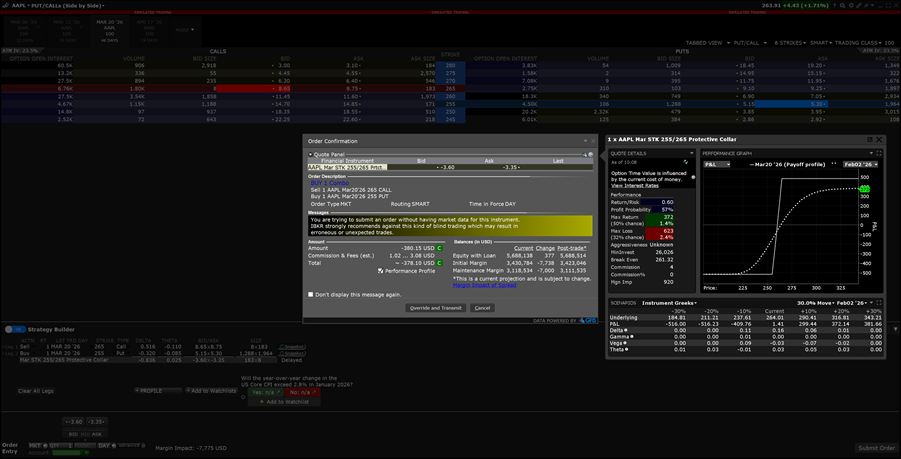
Task: Request Snapshot quote for Leg 1 Sell Call
Action: point(290,347)
